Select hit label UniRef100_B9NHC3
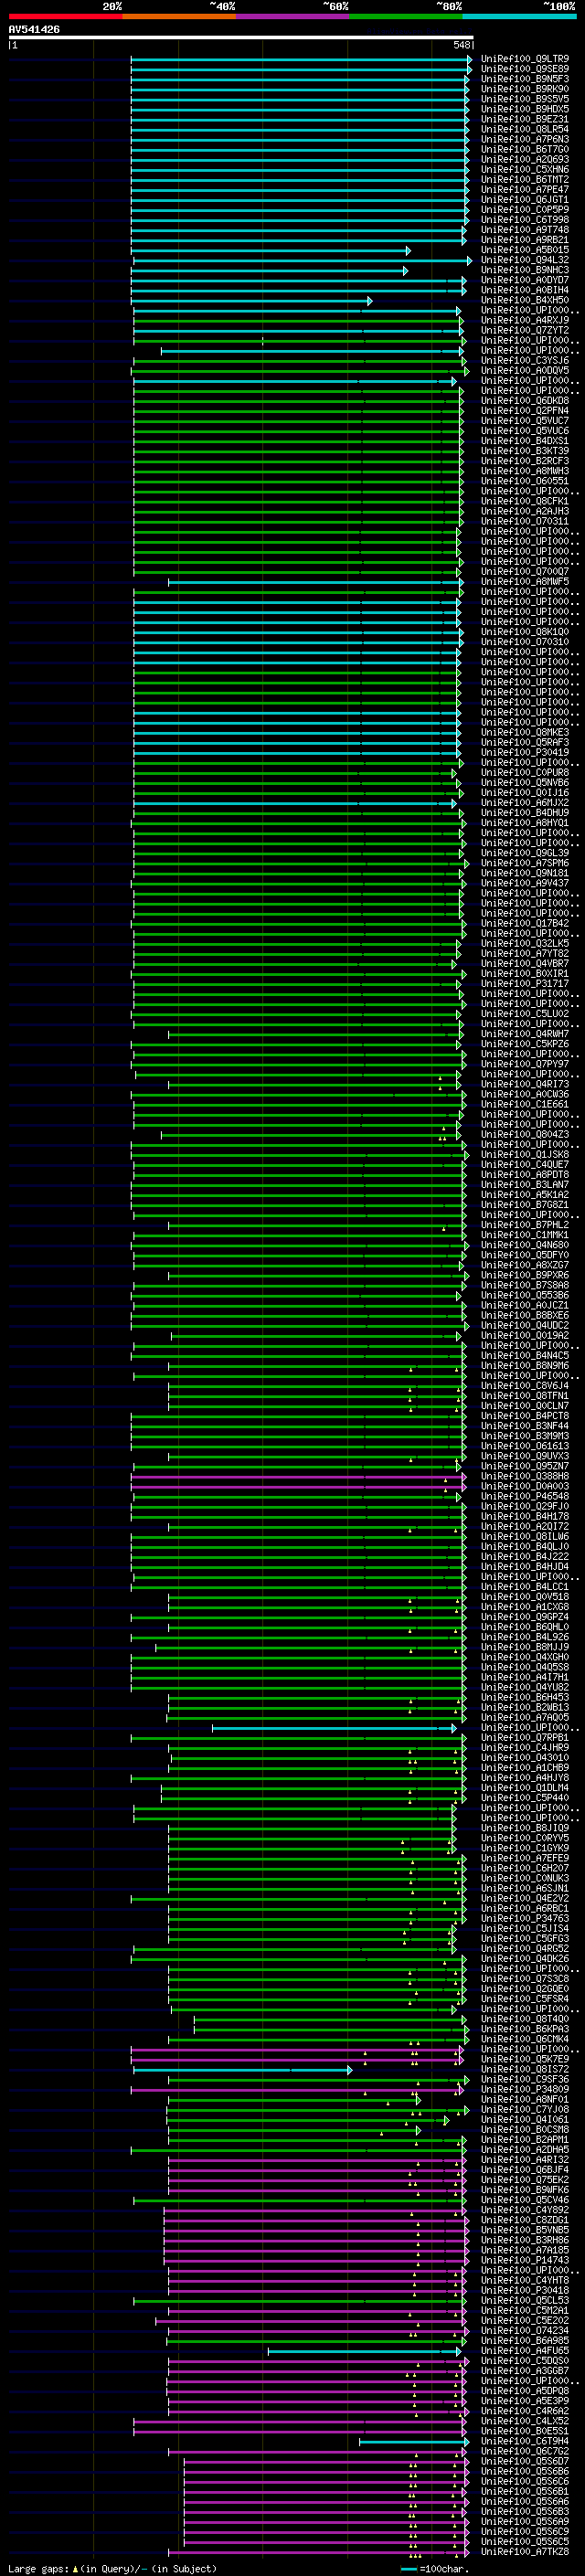 tap(524, 270)
